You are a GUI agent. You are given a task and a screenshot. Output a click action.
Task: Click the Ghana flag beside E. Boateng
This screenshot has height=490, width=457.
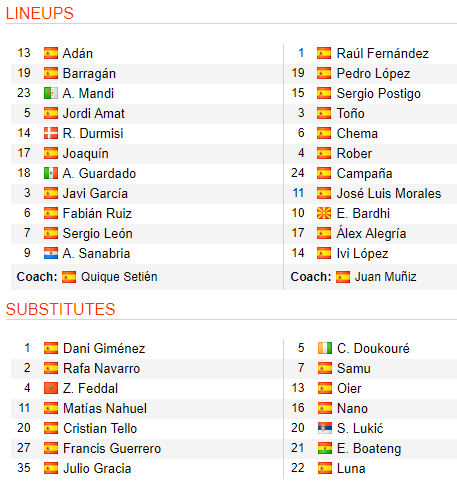(x=325, y=448)
